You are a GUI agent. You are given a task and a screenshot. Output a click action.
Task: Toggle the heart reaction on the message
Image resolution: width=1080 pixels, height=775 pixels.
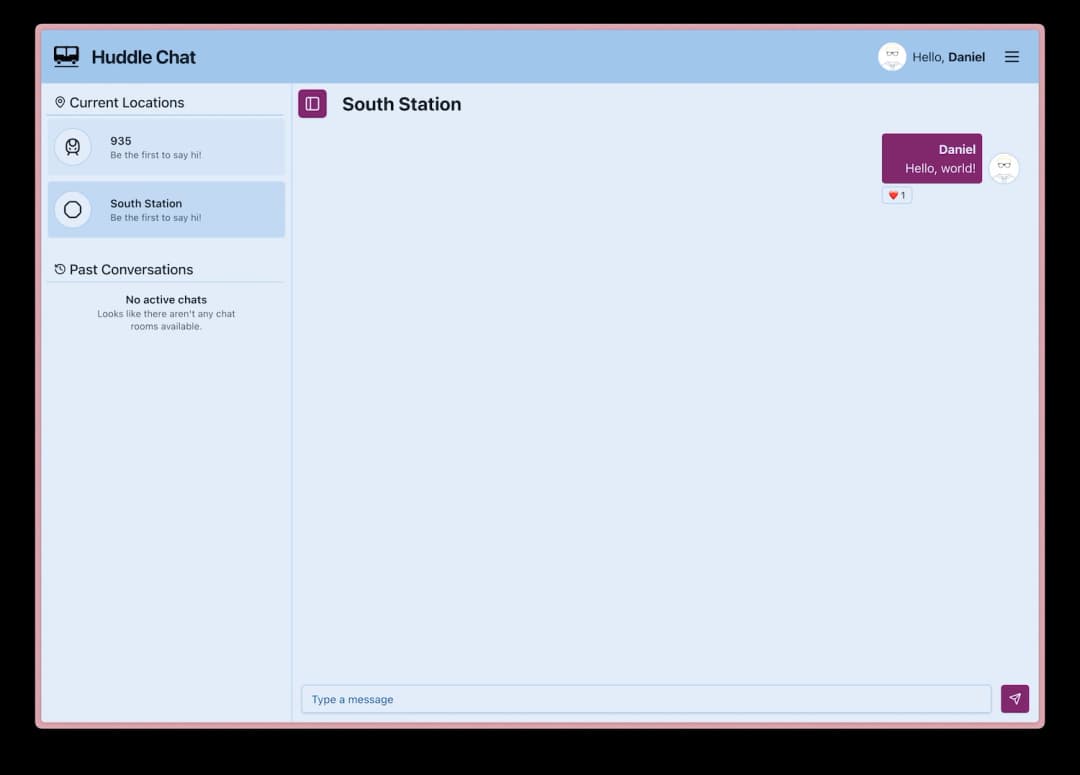point(897,196)
